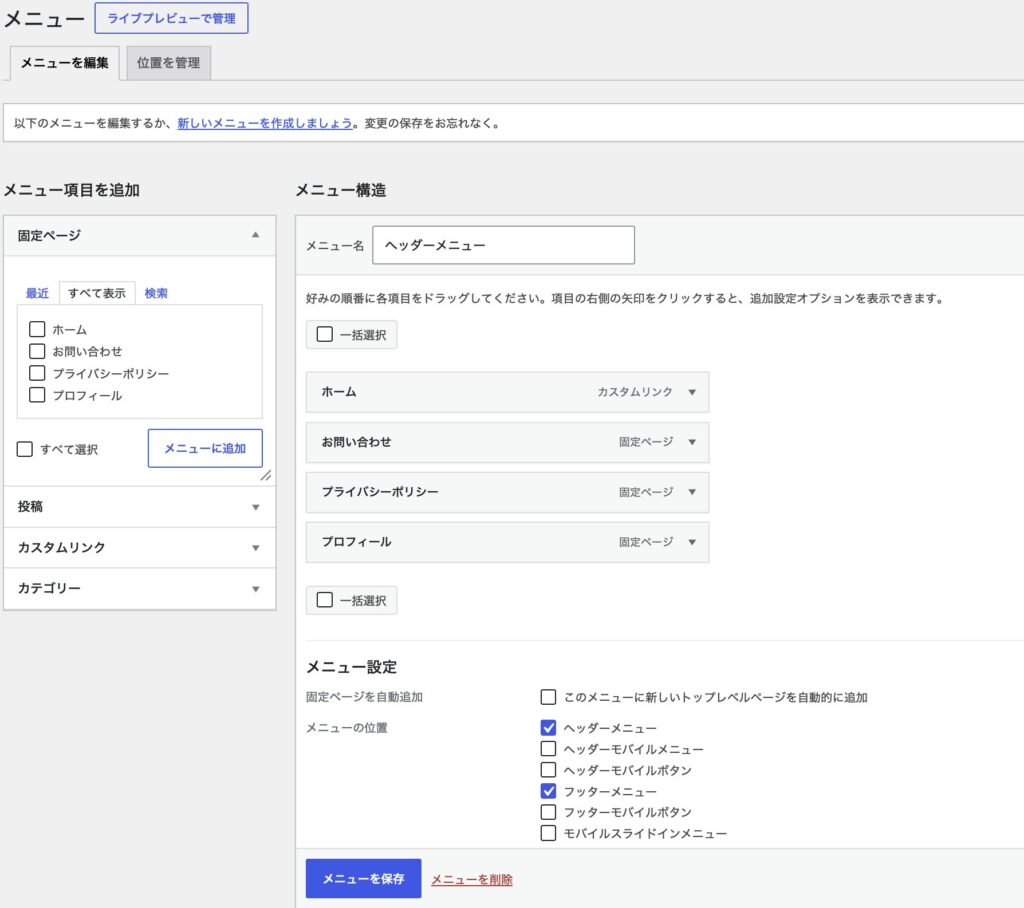Expand the プライバシーポリシー menu item arrow
The width and height of the screenshot is (1024, 908).
coord(692,492)
